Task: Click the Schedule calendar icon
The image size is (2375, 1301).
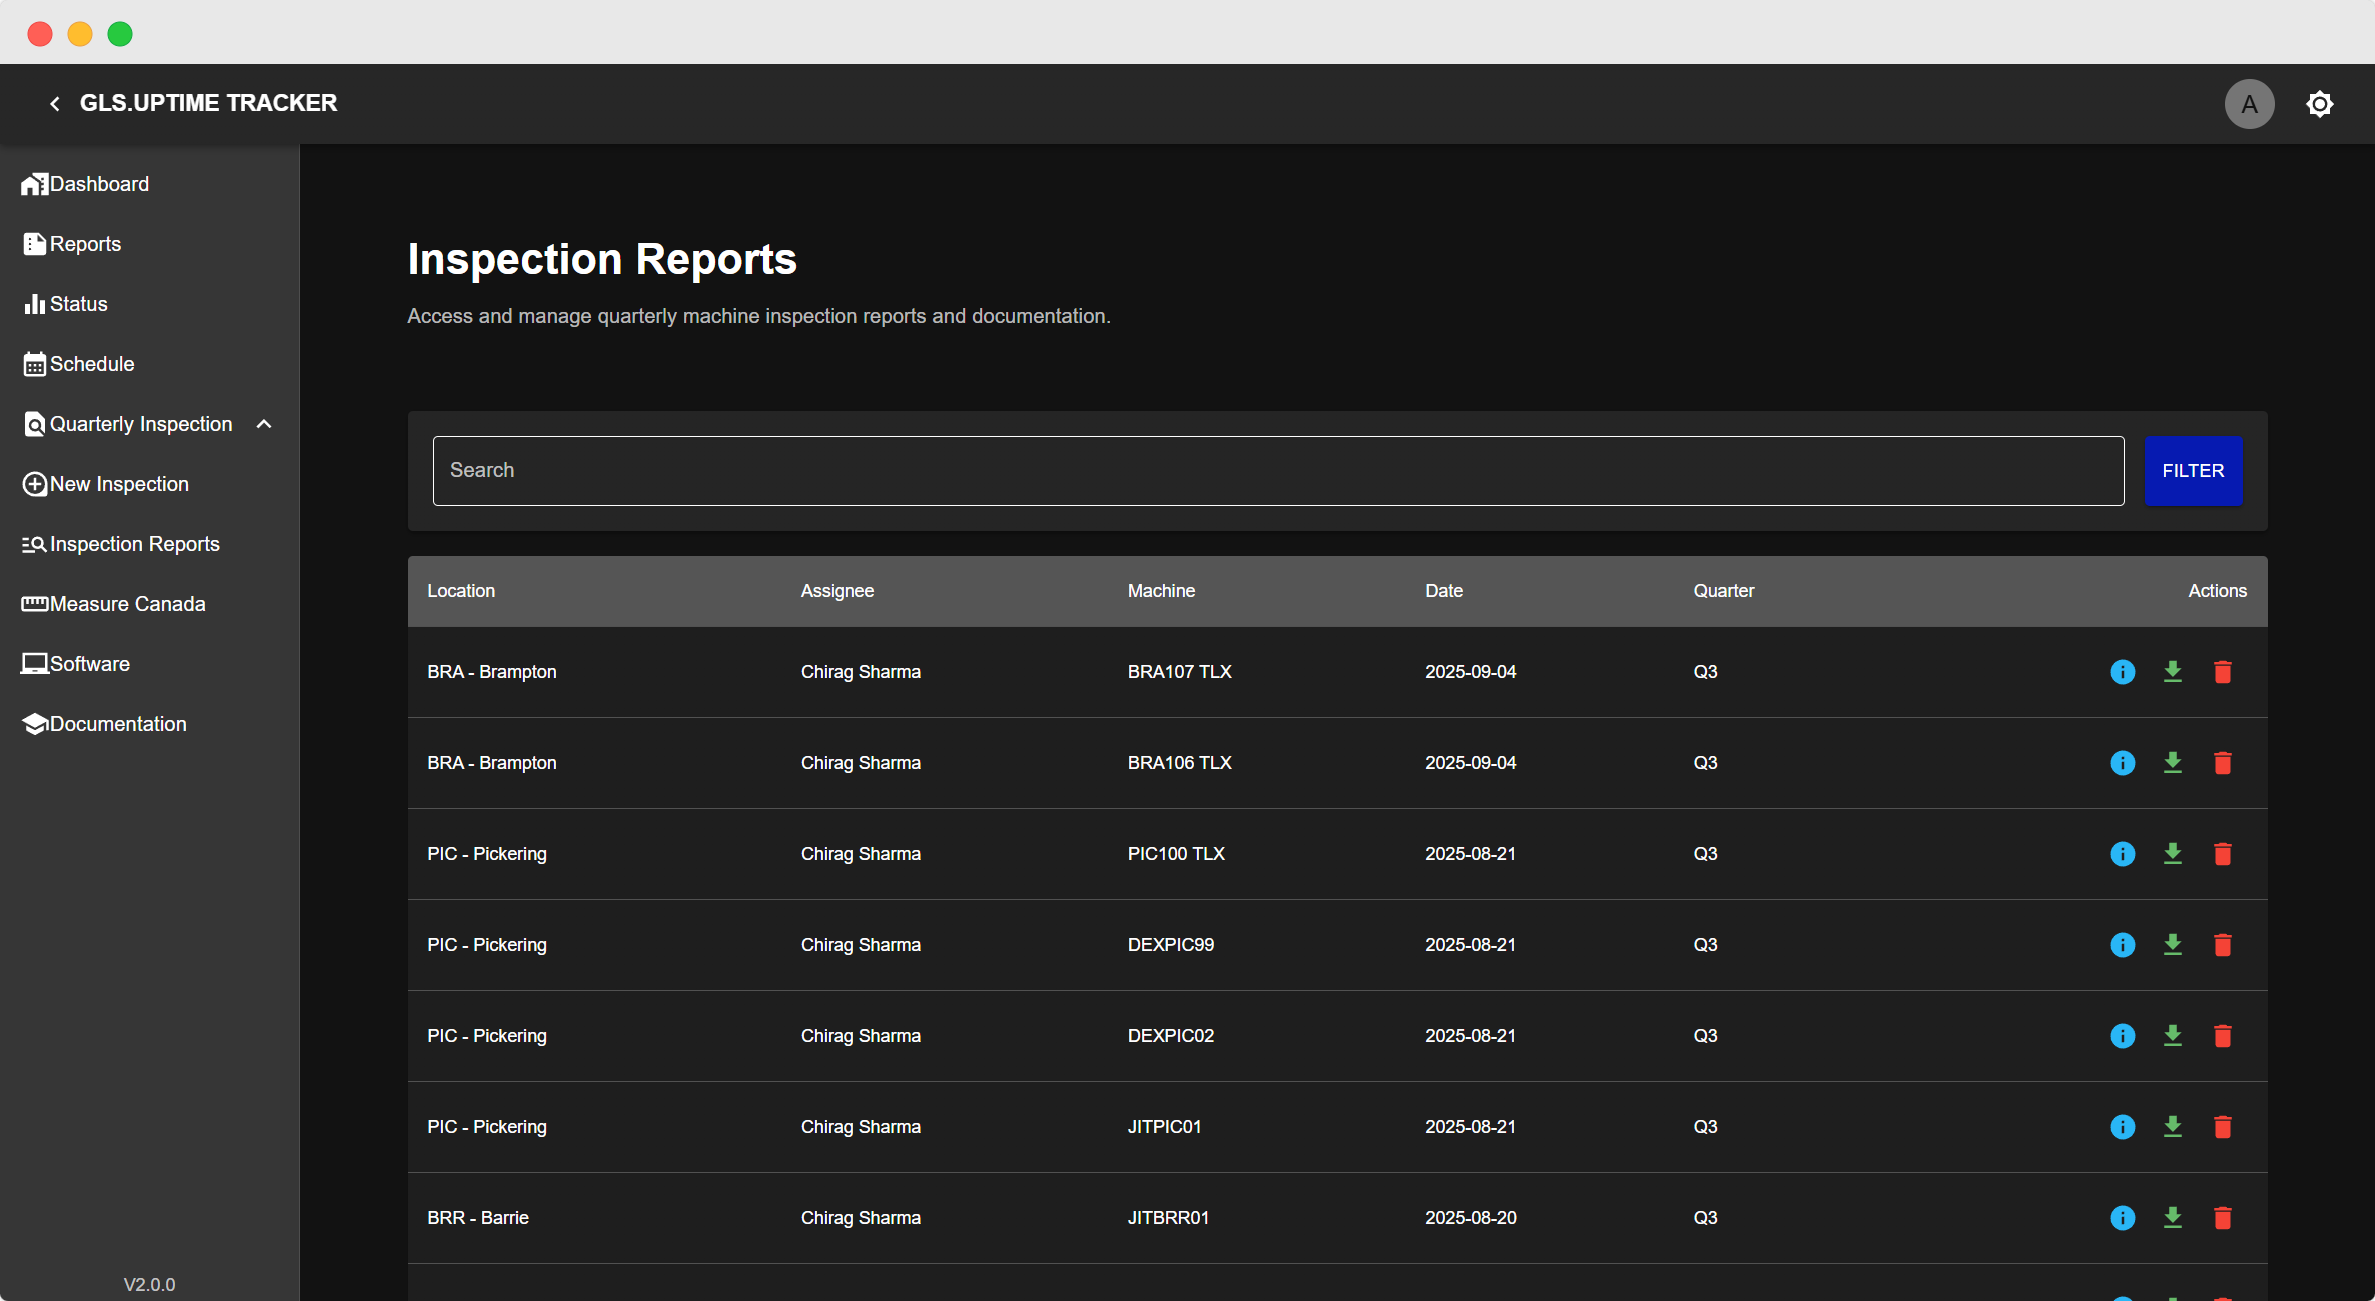Action: point(35,363)
